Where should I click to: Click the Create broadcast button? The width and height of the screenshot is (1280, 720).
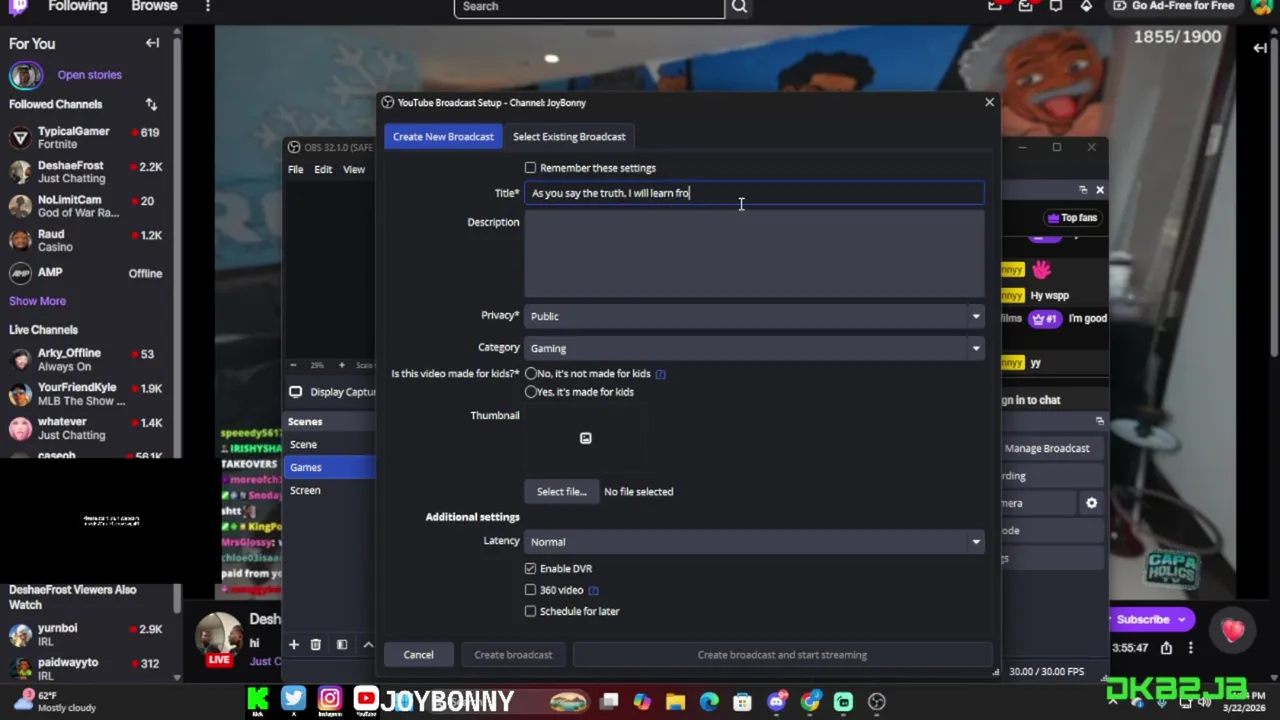pyautogui.click(x=513, y=655)
